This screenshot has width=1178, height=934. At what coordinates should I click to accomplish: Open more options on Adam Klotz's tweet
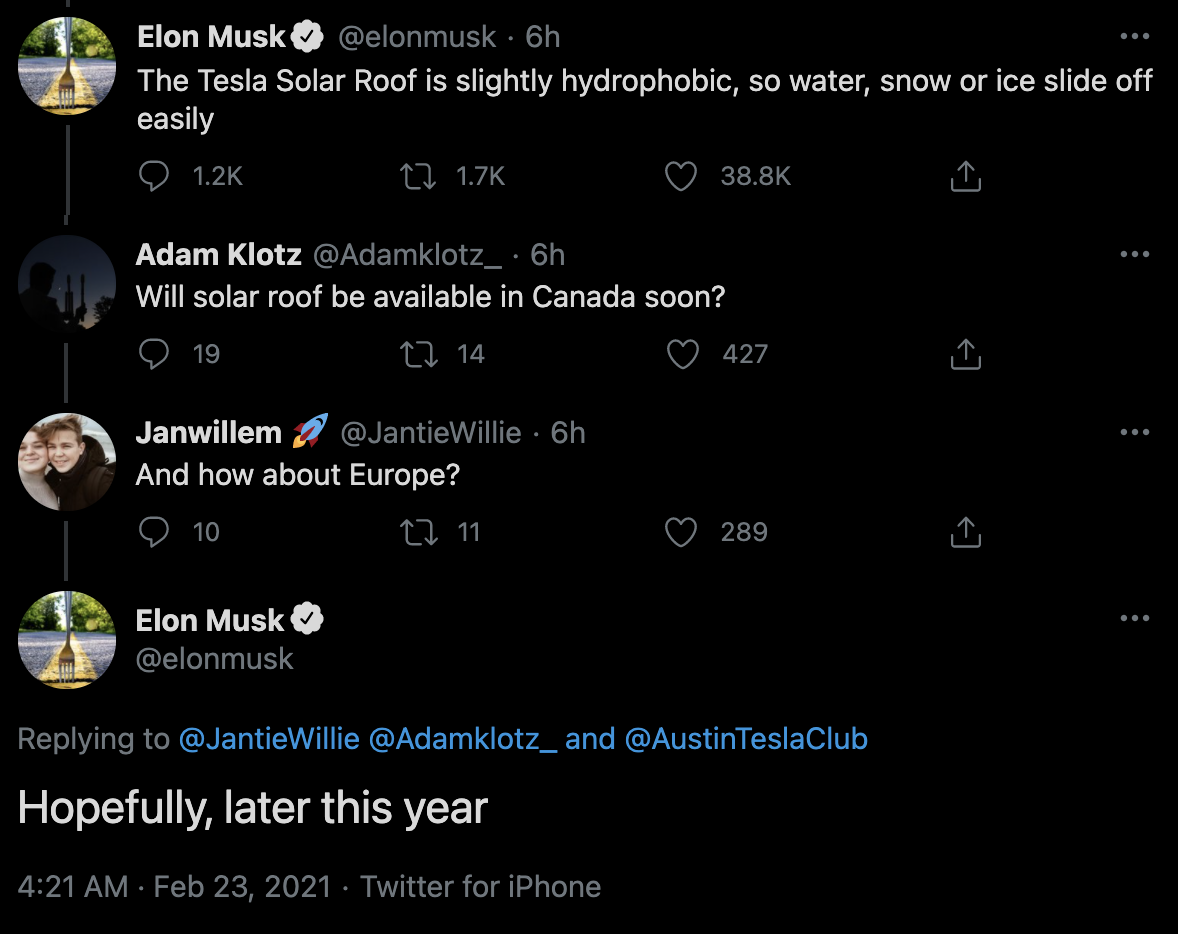[x=1134, y=254]
